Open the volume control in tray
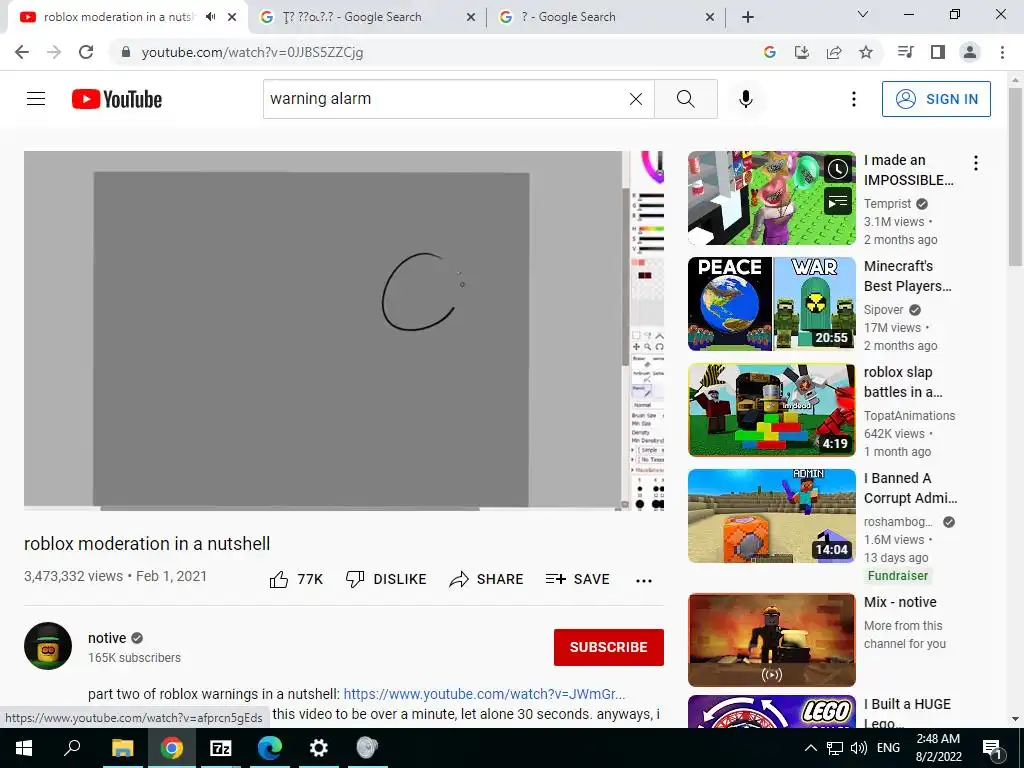 [859, 748]
